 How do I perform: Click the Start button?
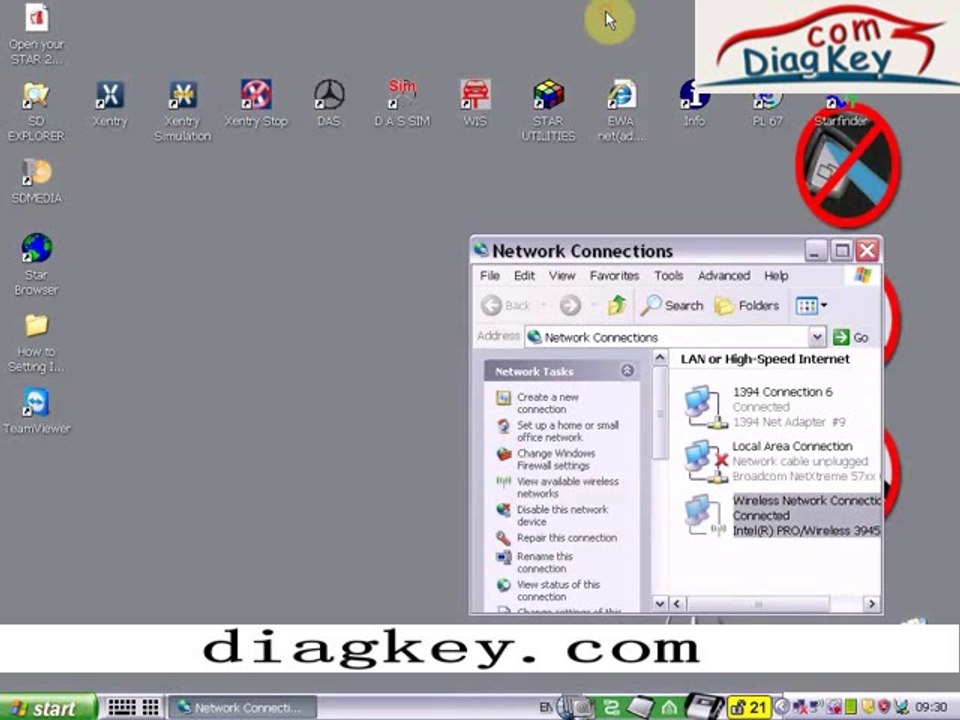pyautogui.click(x=47, y=708)
